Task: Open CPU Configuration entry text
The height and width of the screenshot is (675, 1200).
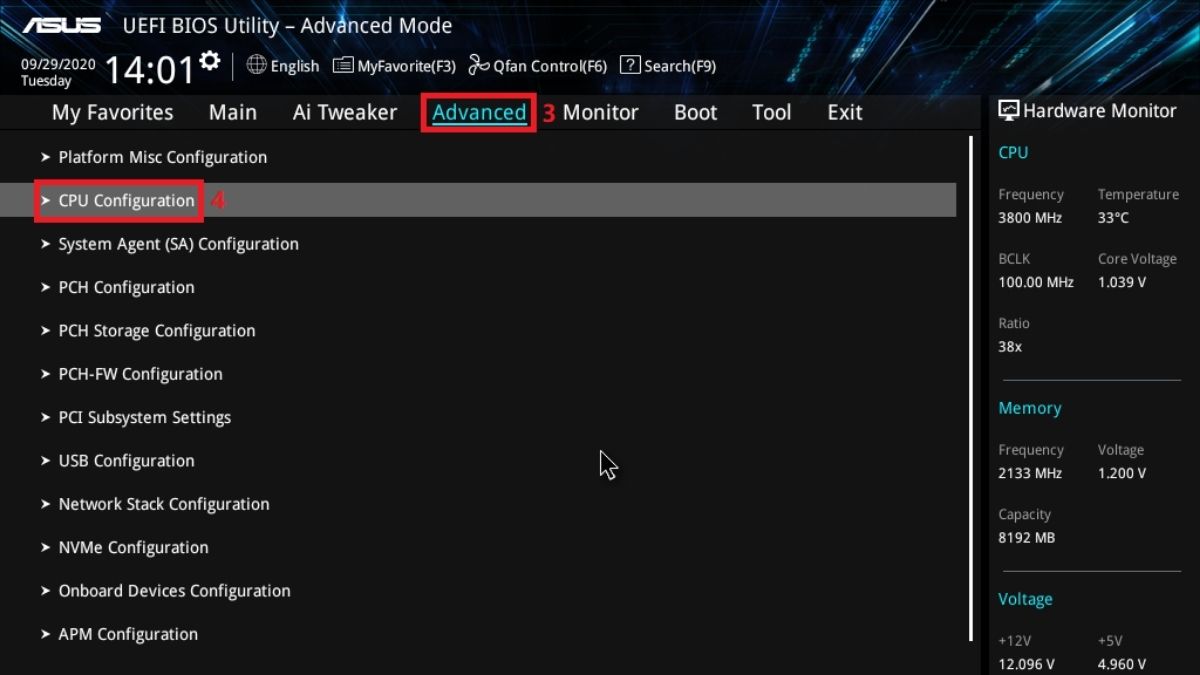Action: 127,200
